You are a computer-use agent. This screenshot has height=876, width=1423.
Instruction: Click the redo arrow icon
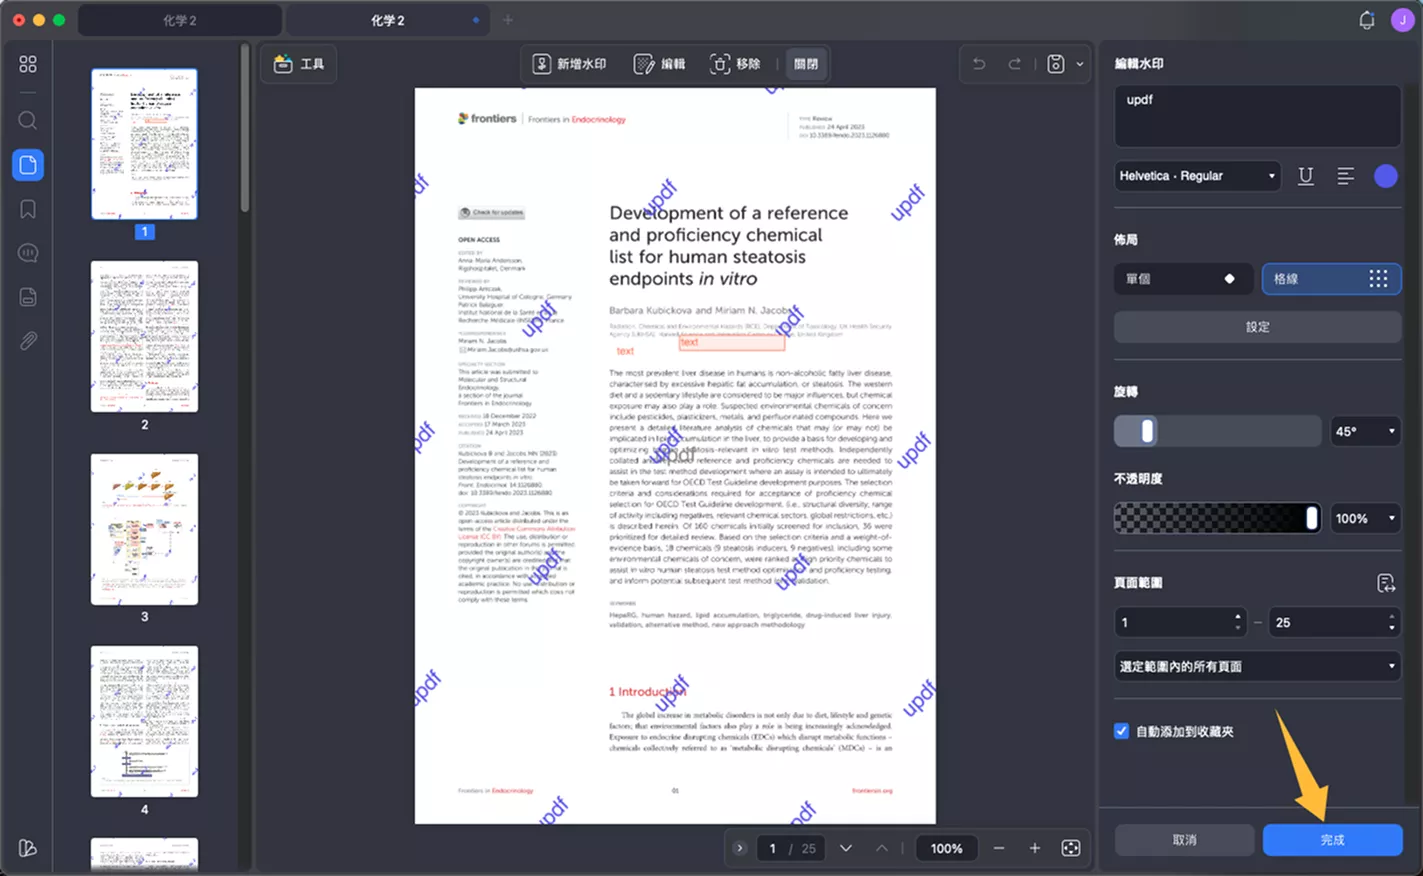(1014, 64)
